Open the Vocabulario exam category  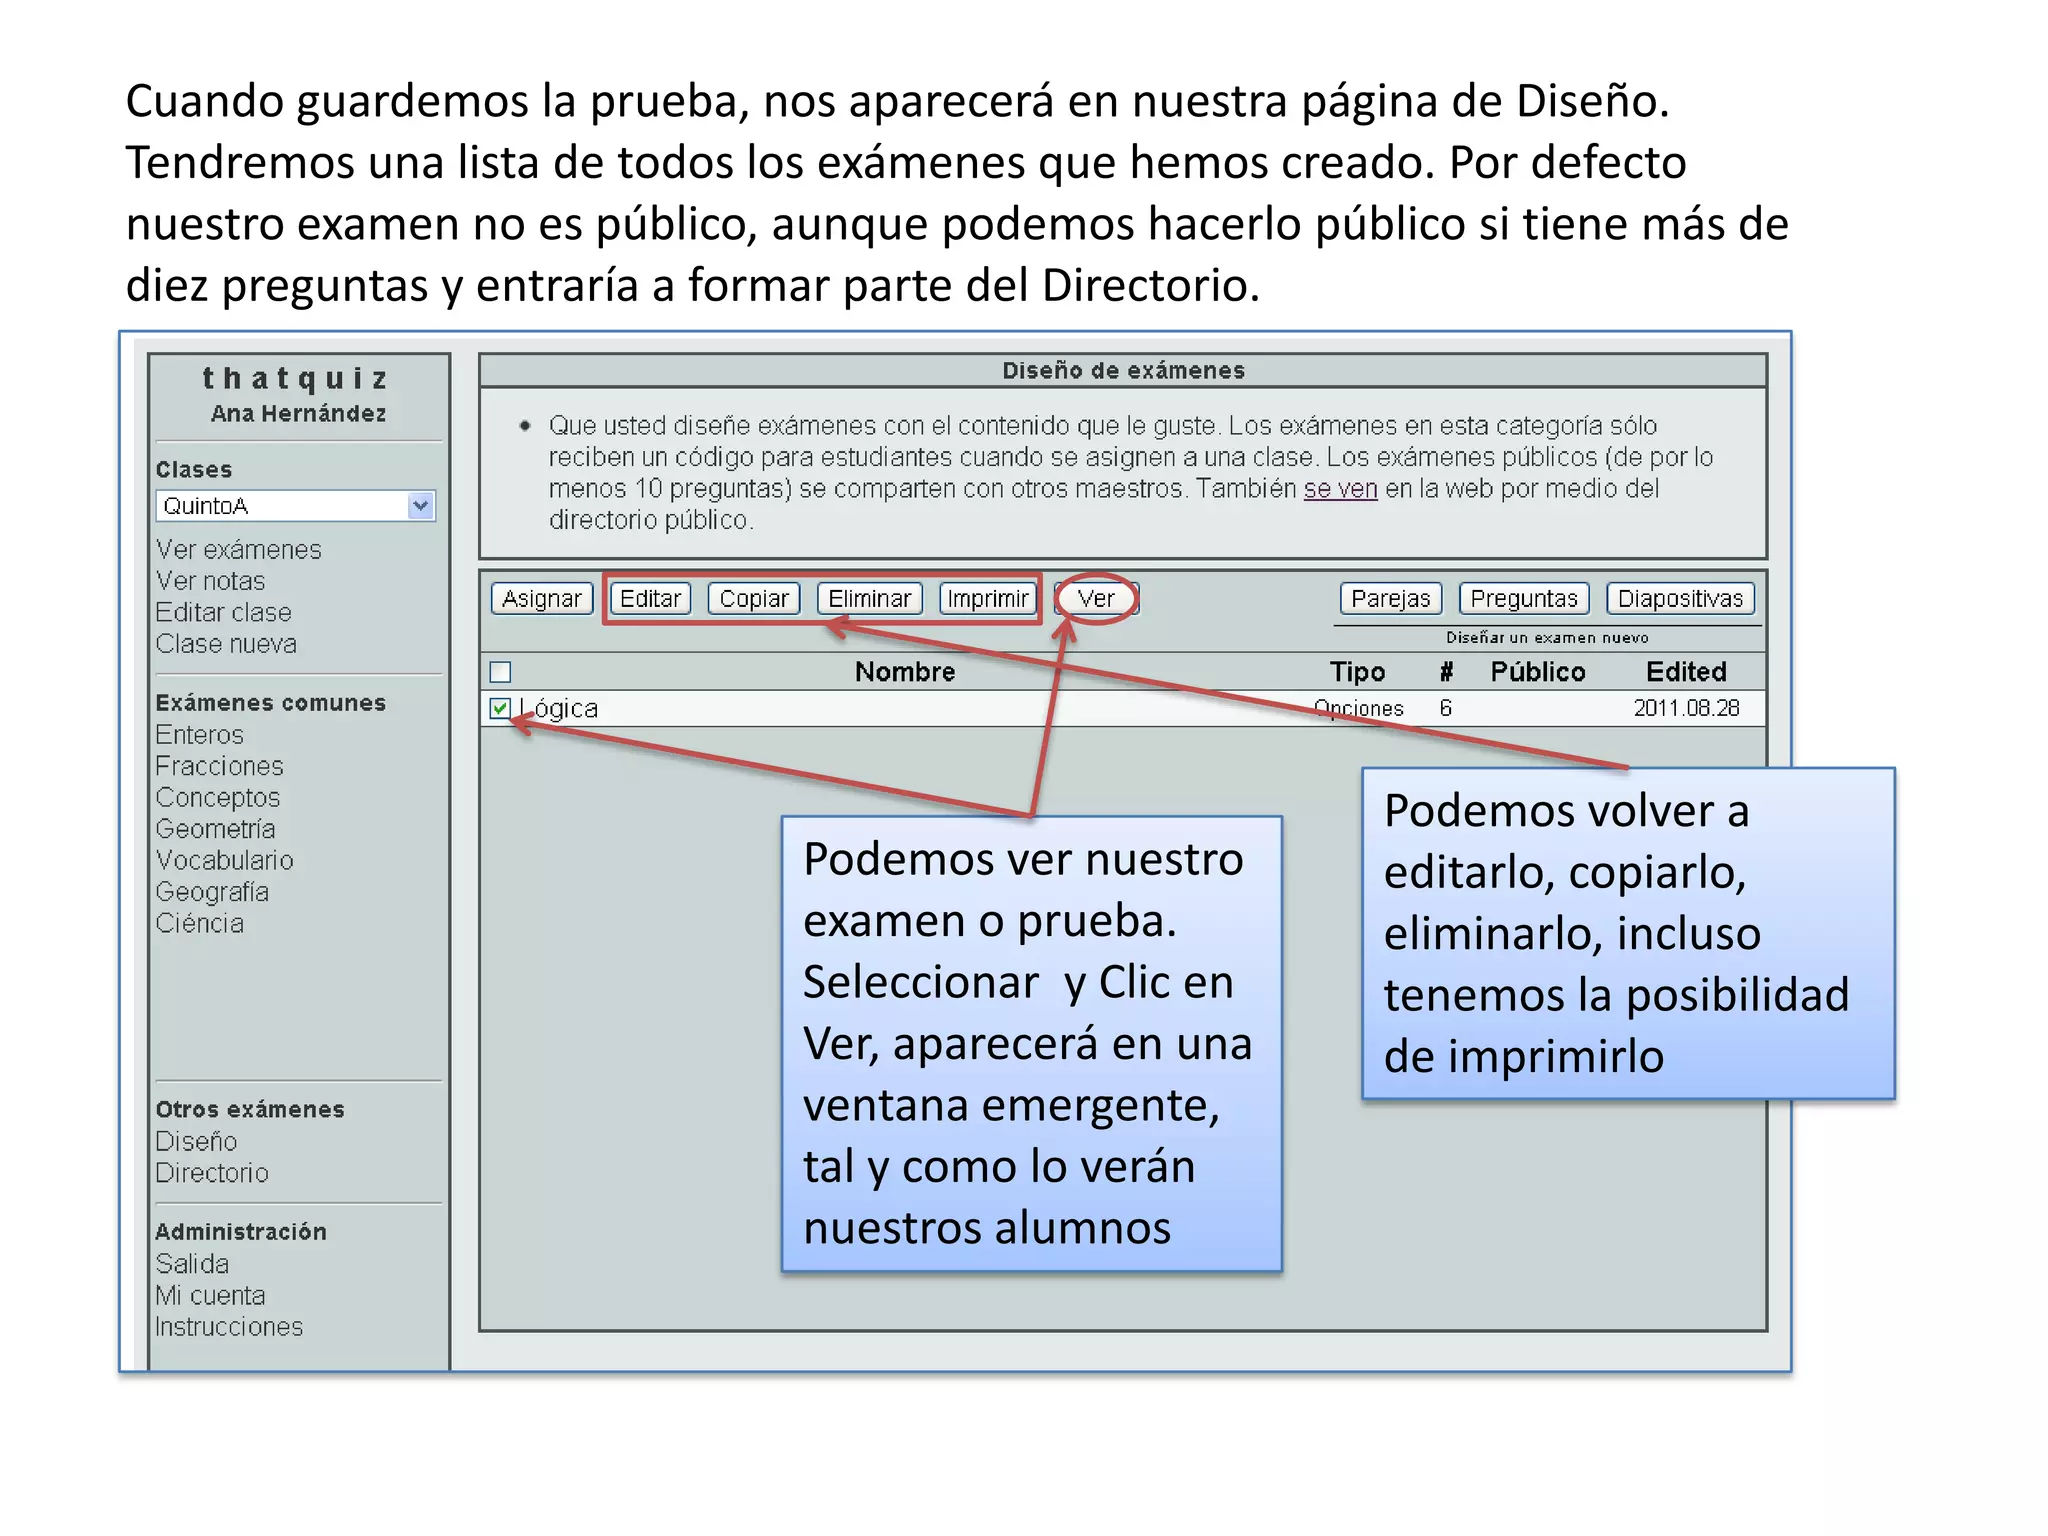225,860
